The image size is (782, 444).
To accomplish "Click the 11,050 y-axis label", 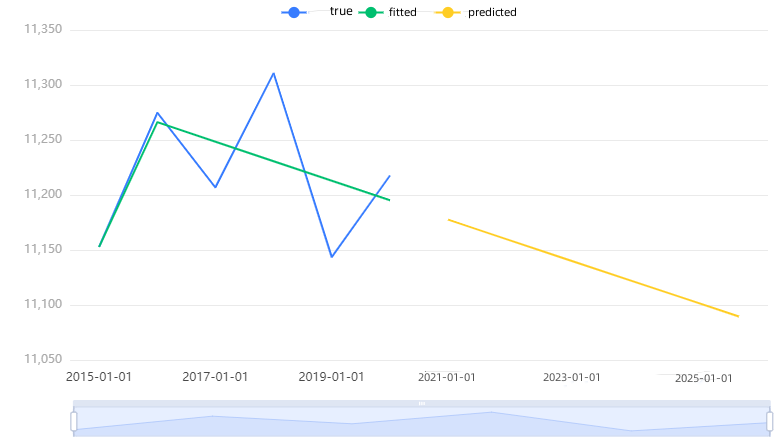I will click(43, 359).
